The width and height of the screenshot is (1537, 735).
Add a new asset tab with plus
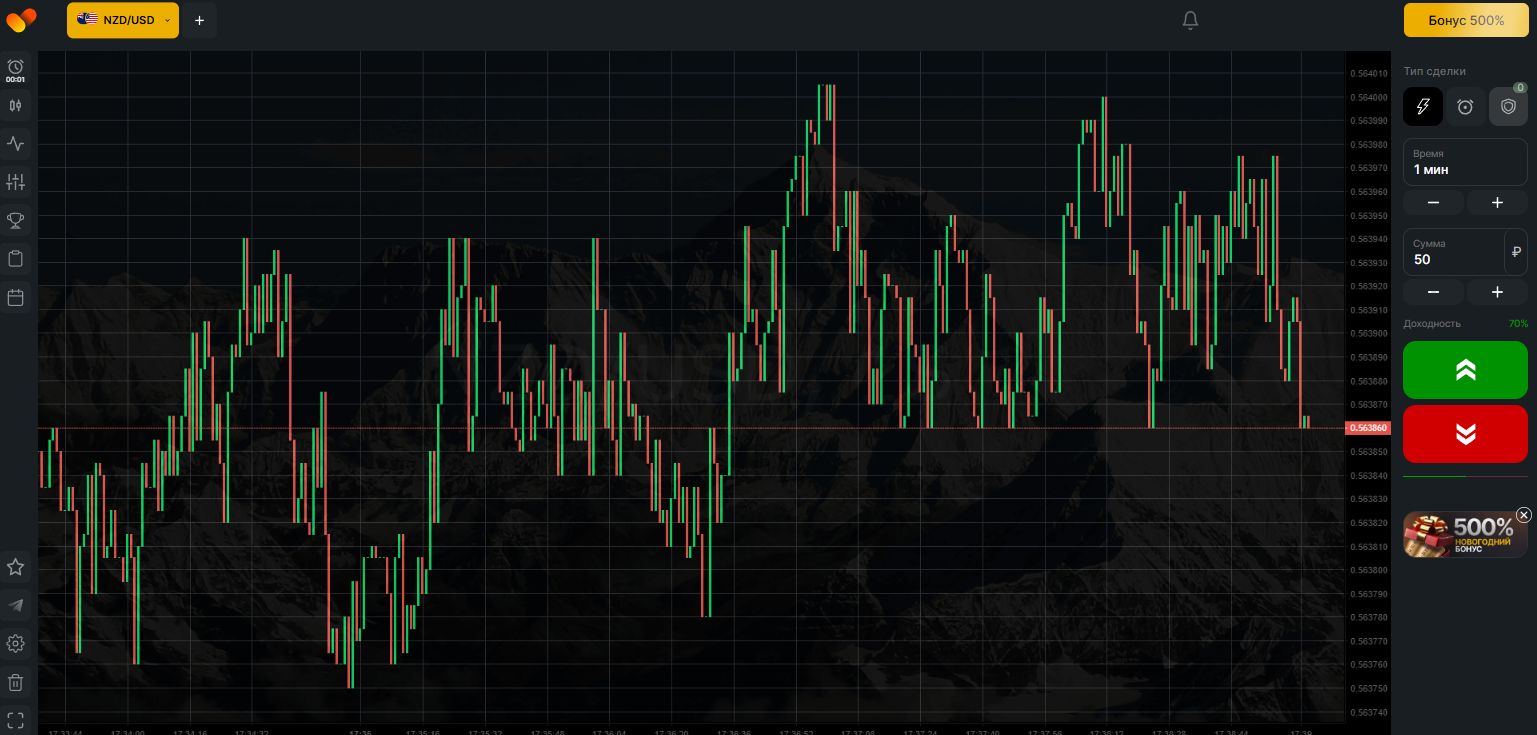199,20
